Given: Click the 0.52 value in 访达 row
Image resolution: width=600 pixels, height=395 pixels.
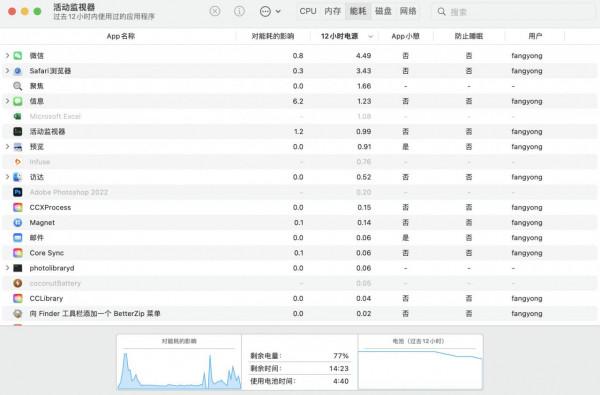Looking at the screenshot, I should tap(364, 177).
